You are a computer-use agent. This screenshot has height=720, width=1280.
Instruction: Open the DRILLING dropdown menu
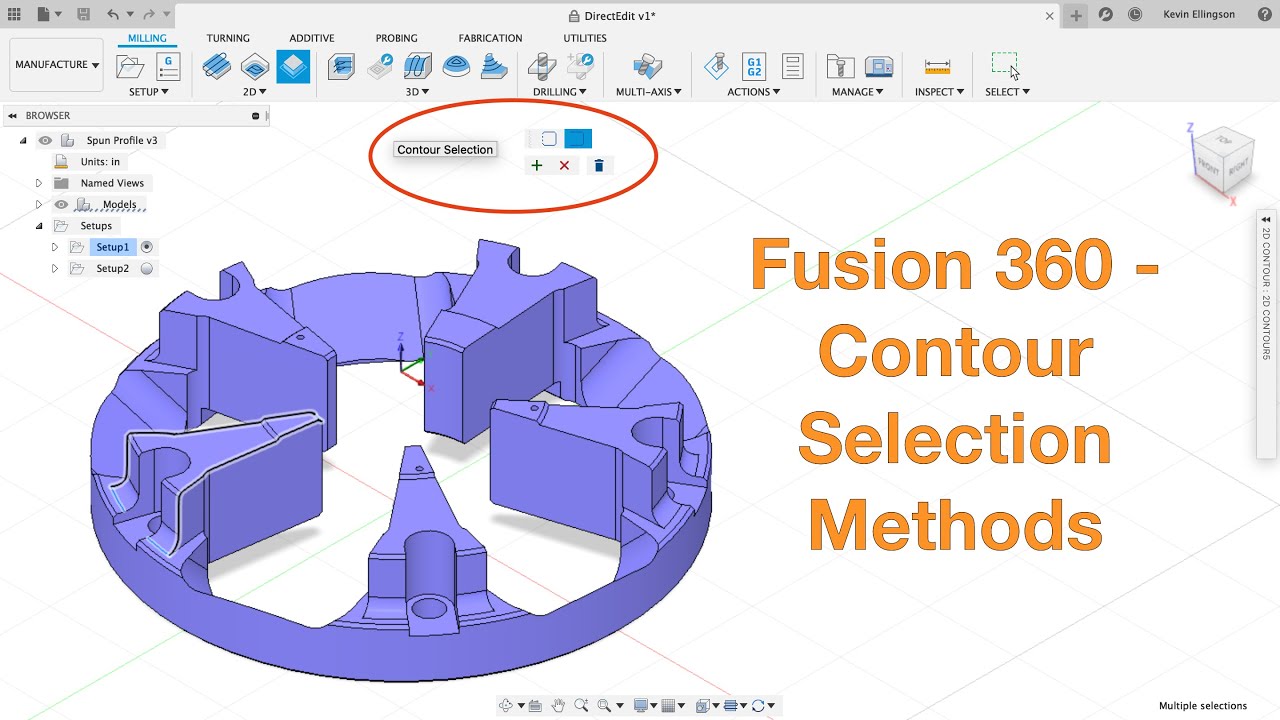[x=559, y=92]
